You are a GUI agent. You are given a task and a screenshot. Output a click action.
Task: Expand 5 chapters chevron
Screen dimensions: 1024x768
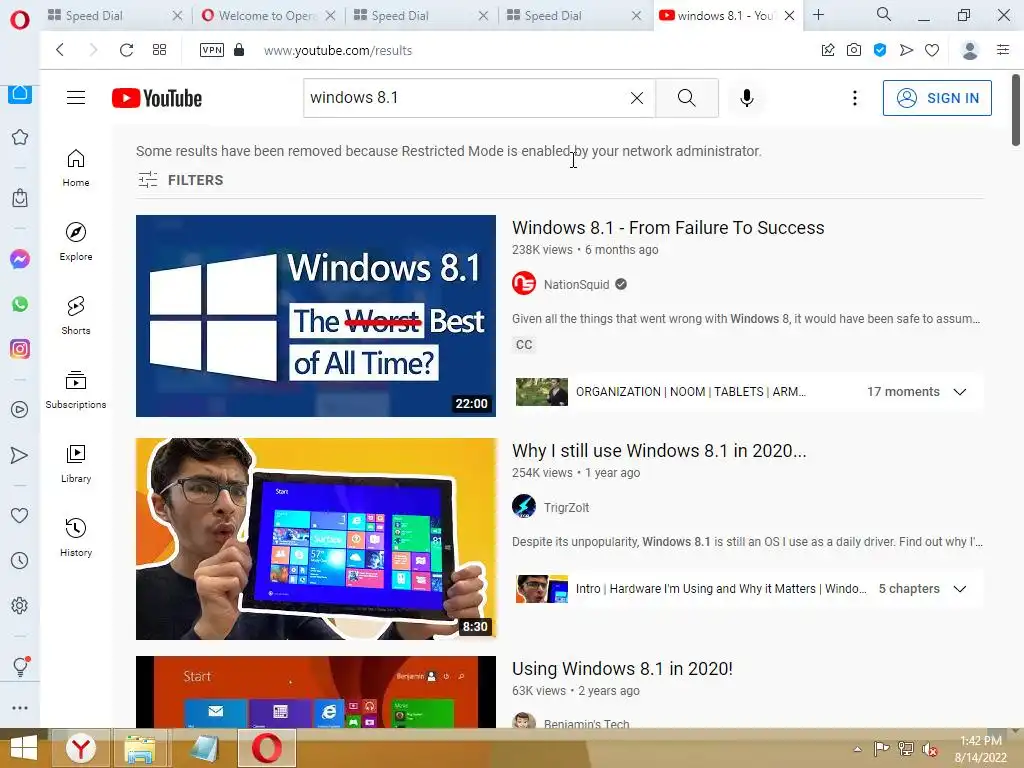click(959, 589)
